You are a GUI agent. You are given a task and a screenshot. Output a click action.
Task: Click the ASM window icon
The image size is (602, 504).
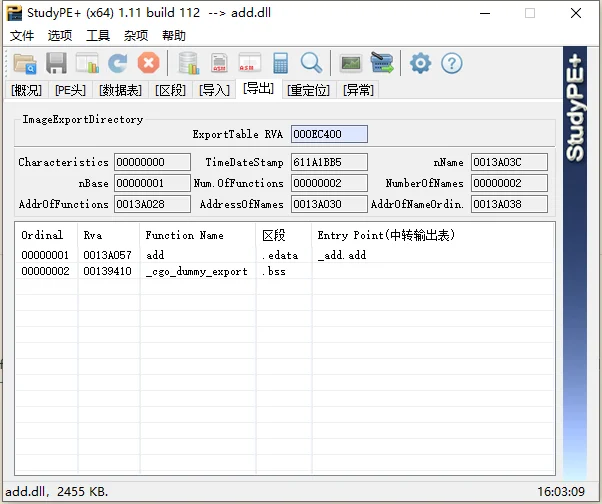pos(250,63)
